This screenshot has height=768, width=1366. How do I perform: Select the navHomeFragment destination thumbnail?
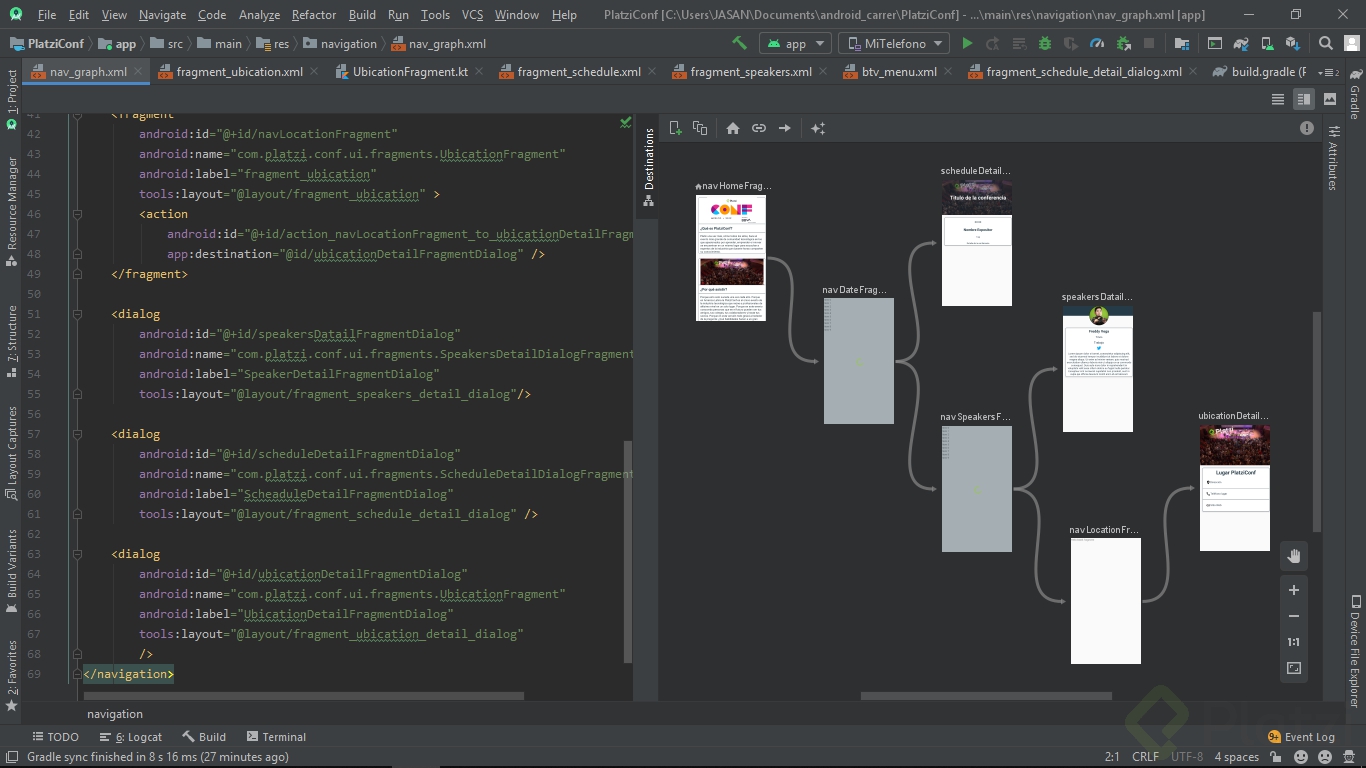[731, 257]
